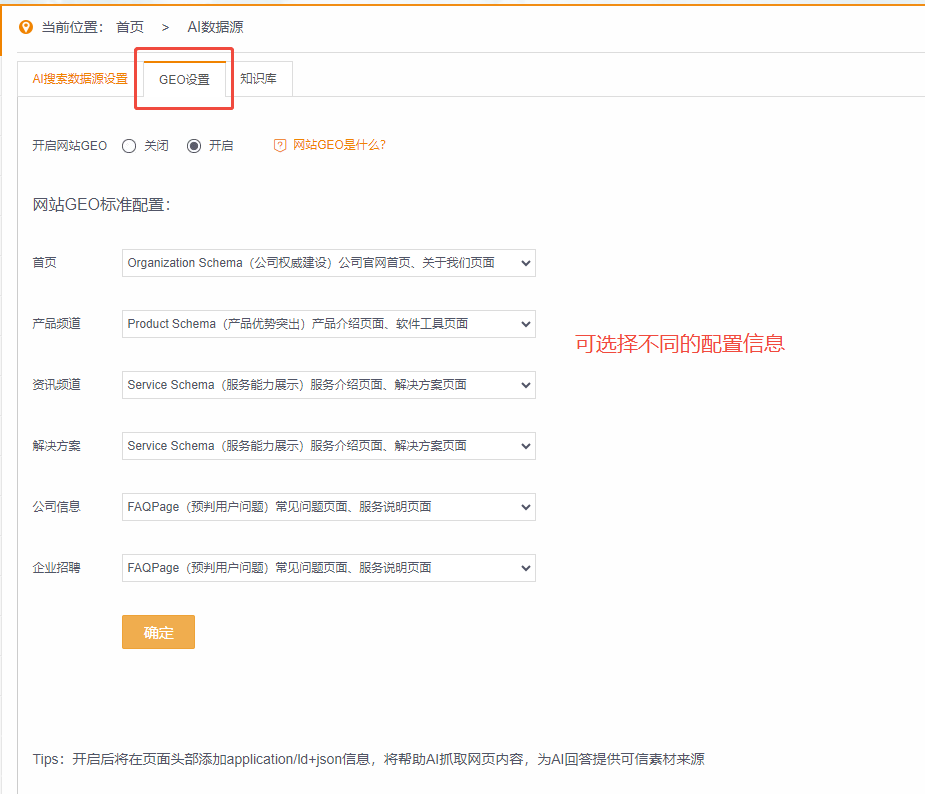Viewport: 925px width, 794px height.
Task: Click the 解决方案 schema dropdown arrow
Action: (x=524, y=446)
